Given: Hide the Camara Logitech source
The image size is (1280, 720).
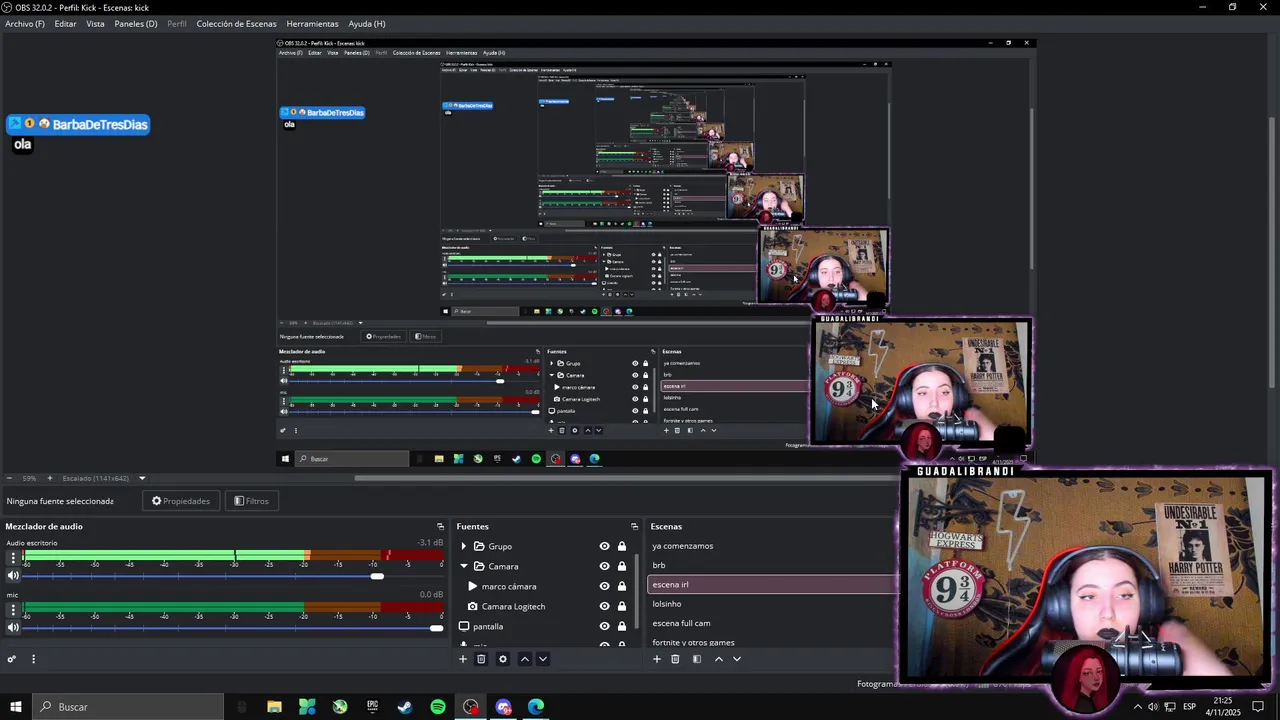Looking at the screenshot, I should click(x=604, y=606).
